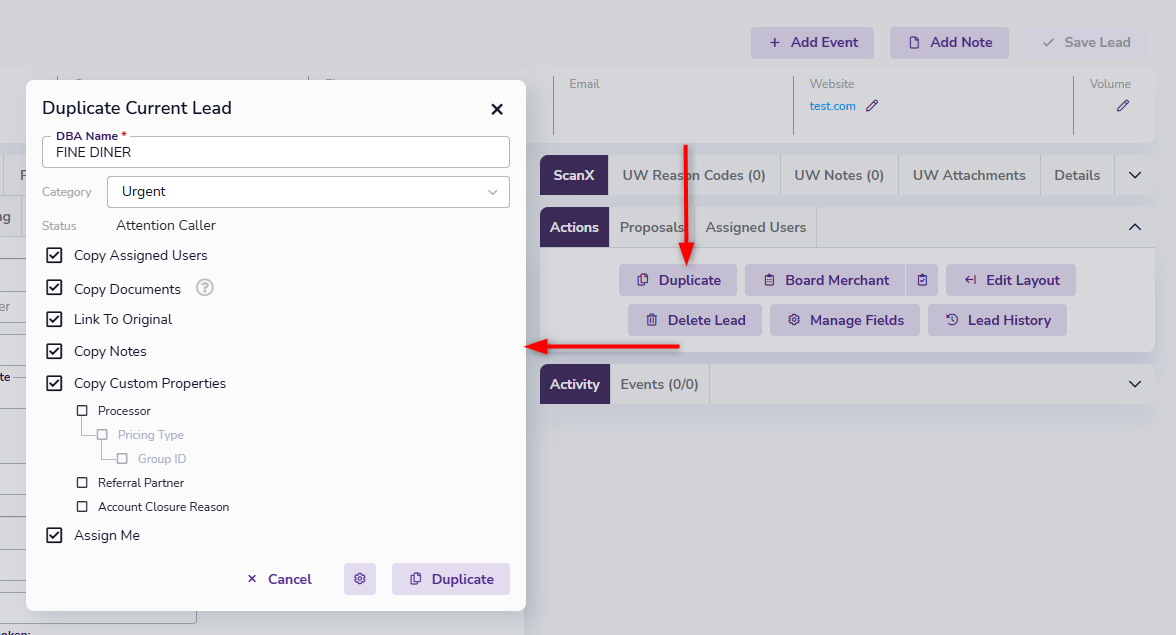Toggle the Assign Me checkbox
The image size is (1176, 635).
pyautogui.click(x=54, y=535)
